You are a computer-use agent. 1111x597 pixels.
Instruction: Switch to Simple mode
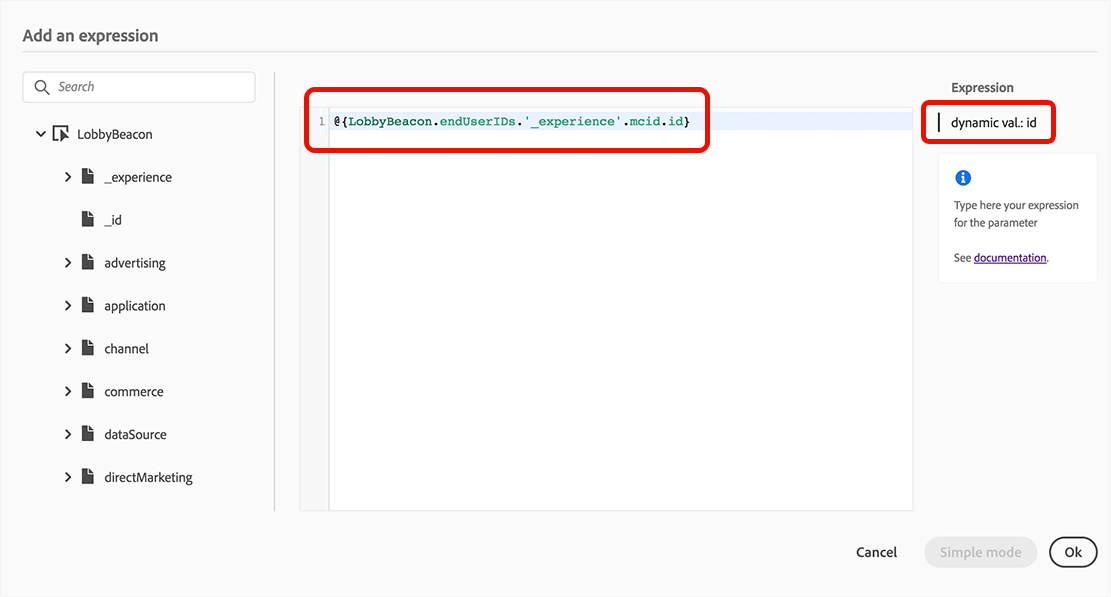(981, 552)
